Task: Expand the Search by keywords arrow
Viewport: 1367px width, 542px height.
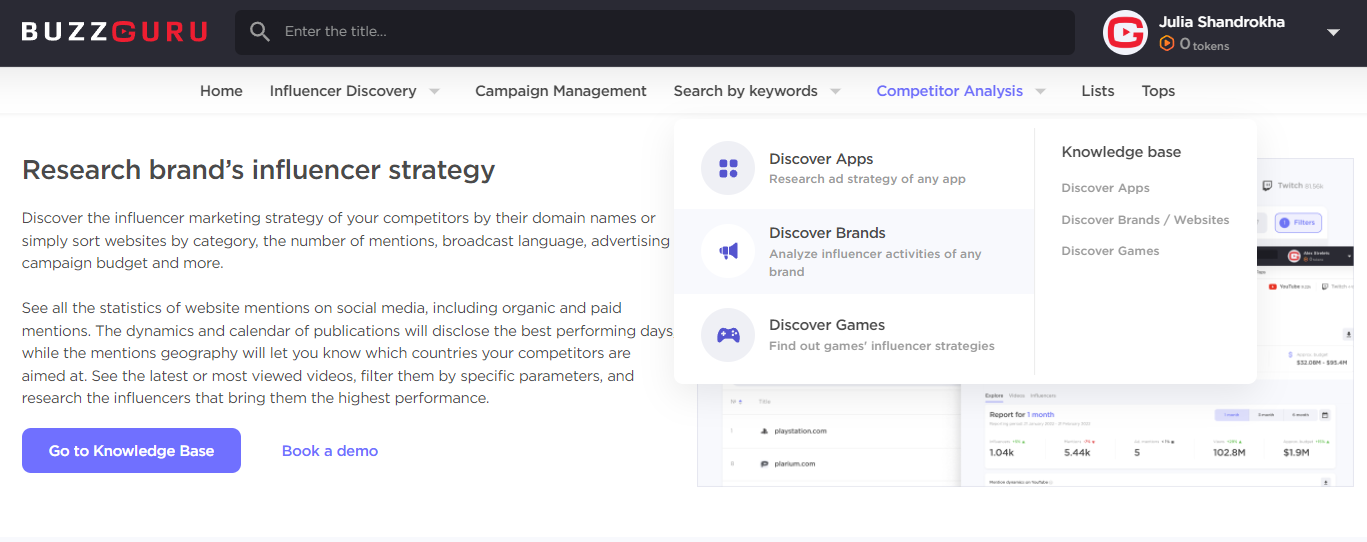Action: coord(836,91)
